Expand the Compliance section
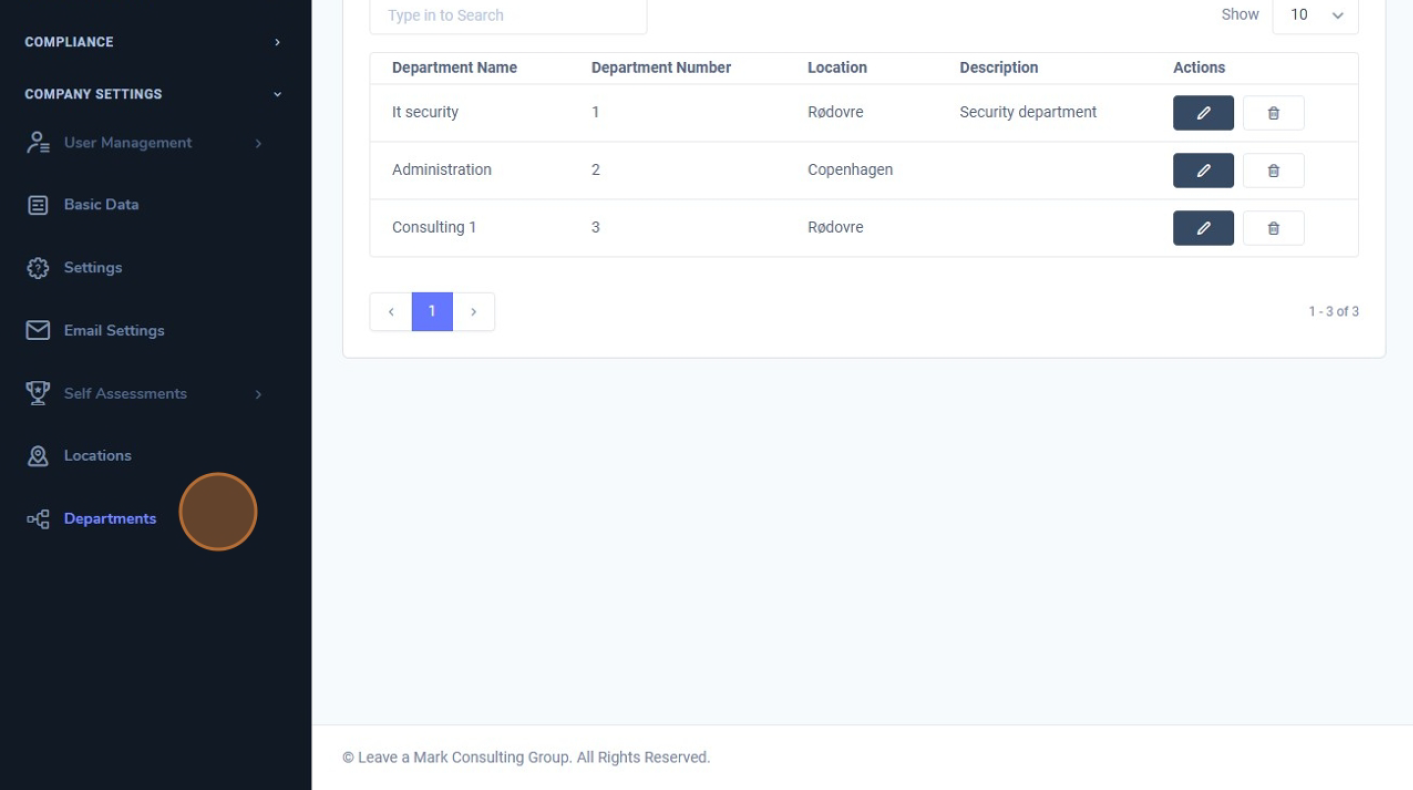Viewport: 1413px width, 790px height. click(x=277, y=42)
